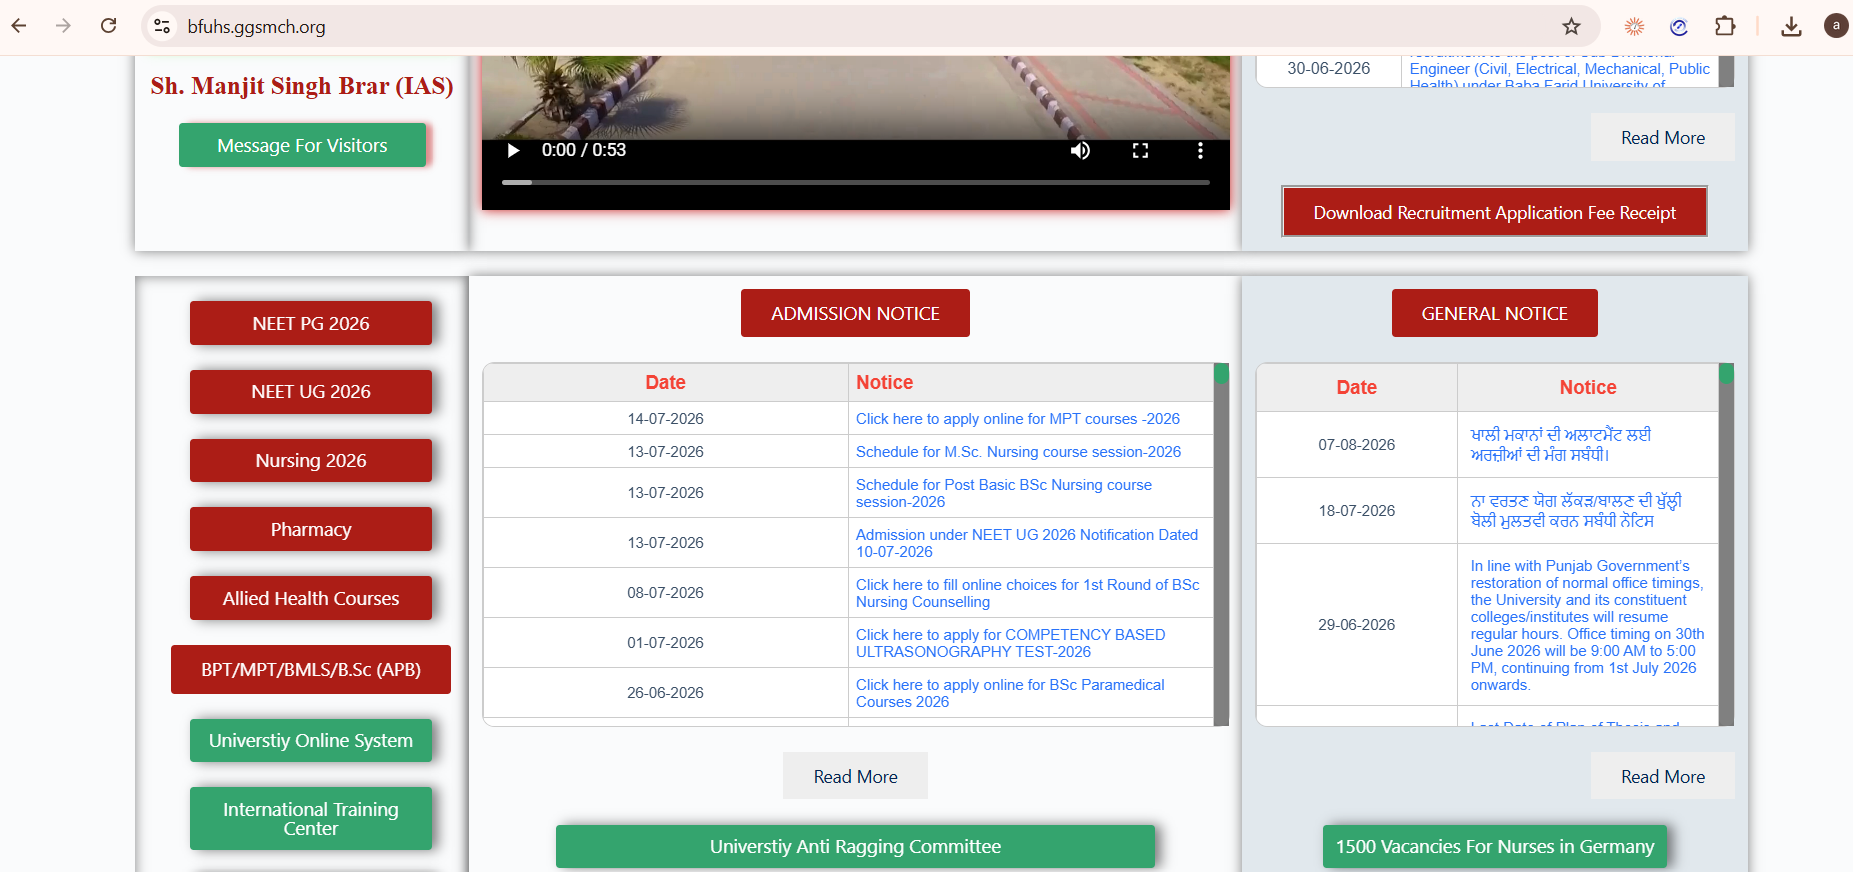1853x872 pixels.
Task: Click the ADMISSION NOTICE heading button
Action: point(855,313)
